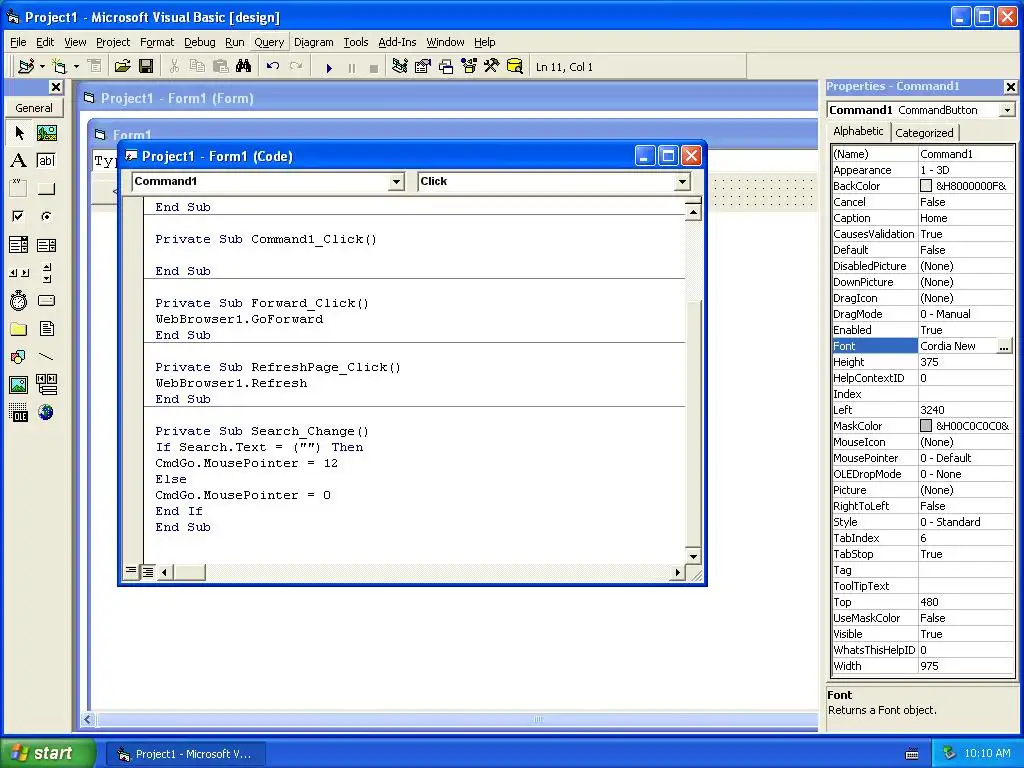1024x768 pixels.
Task: Click the Project1 - Microsoft Visual Basic taskbar button
Action: (185, 754)
